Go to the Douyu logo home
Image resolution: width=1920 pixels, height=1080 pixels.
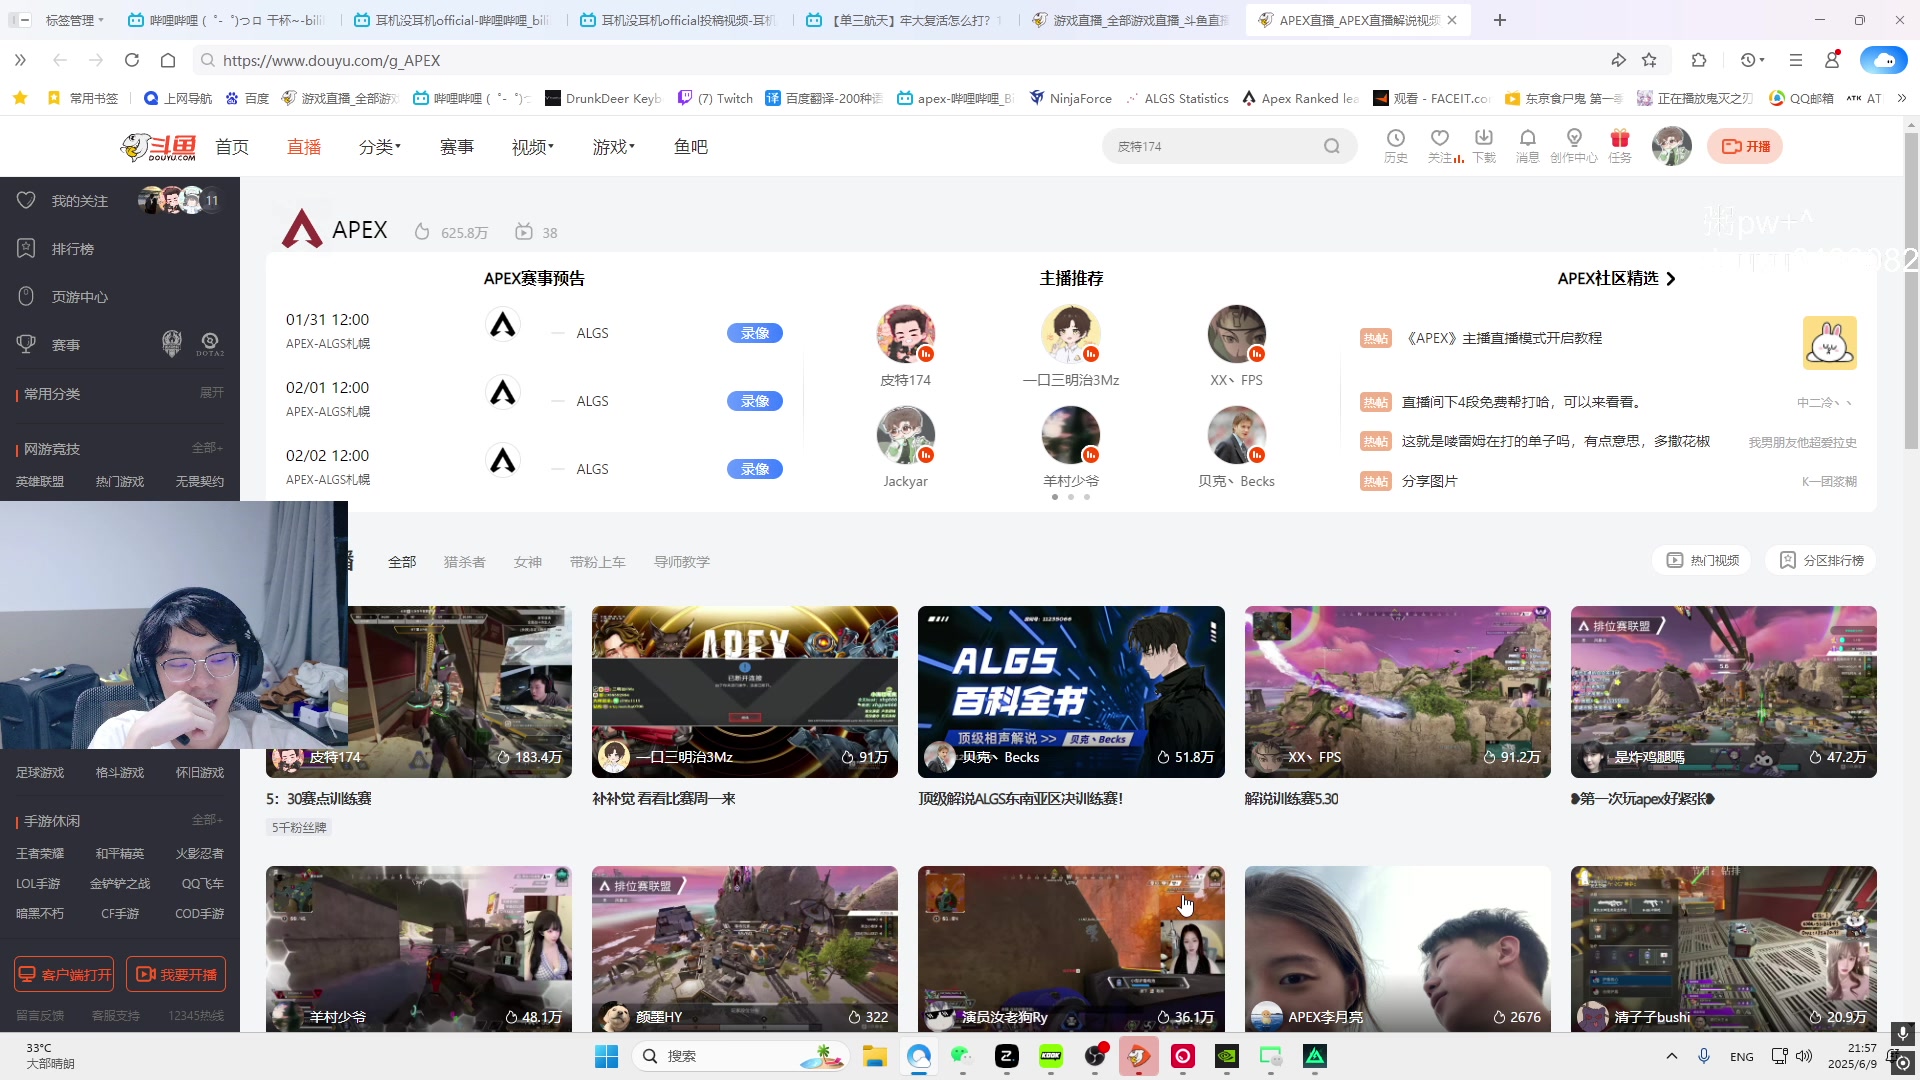tap(158, 147)
